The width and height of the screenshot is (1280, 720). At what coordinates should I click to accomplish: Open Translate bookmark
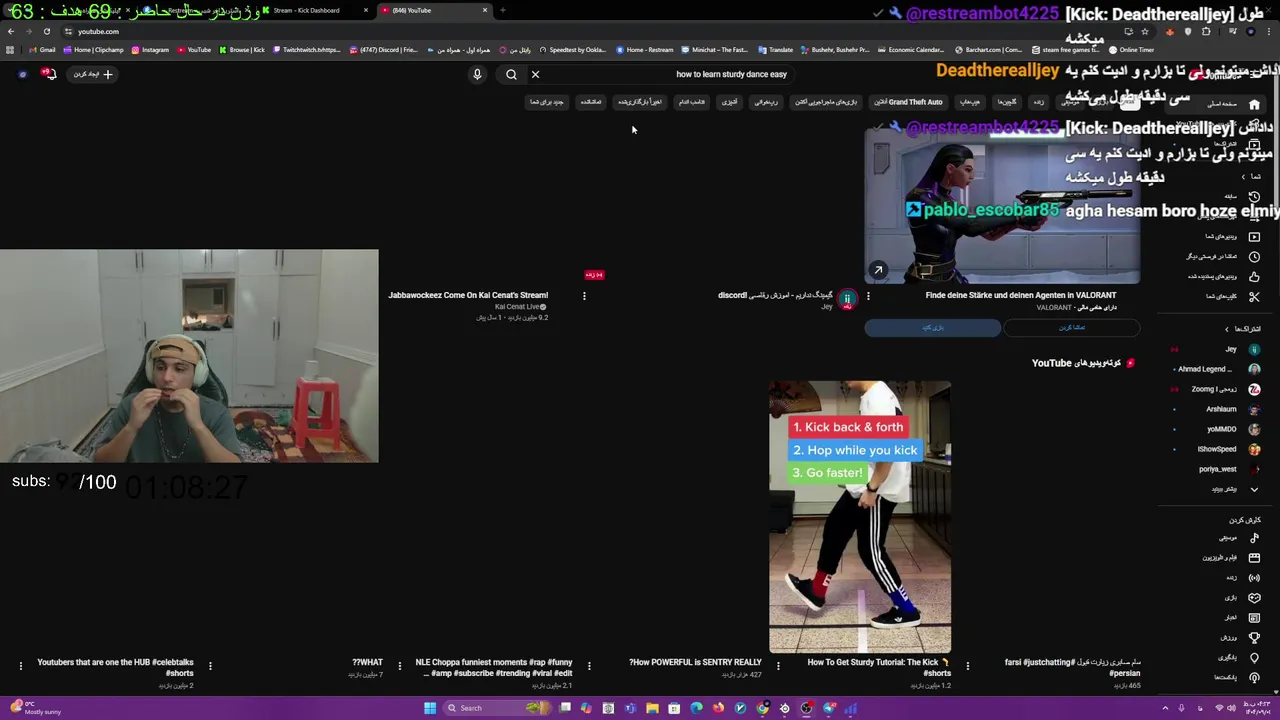[776, 50]
